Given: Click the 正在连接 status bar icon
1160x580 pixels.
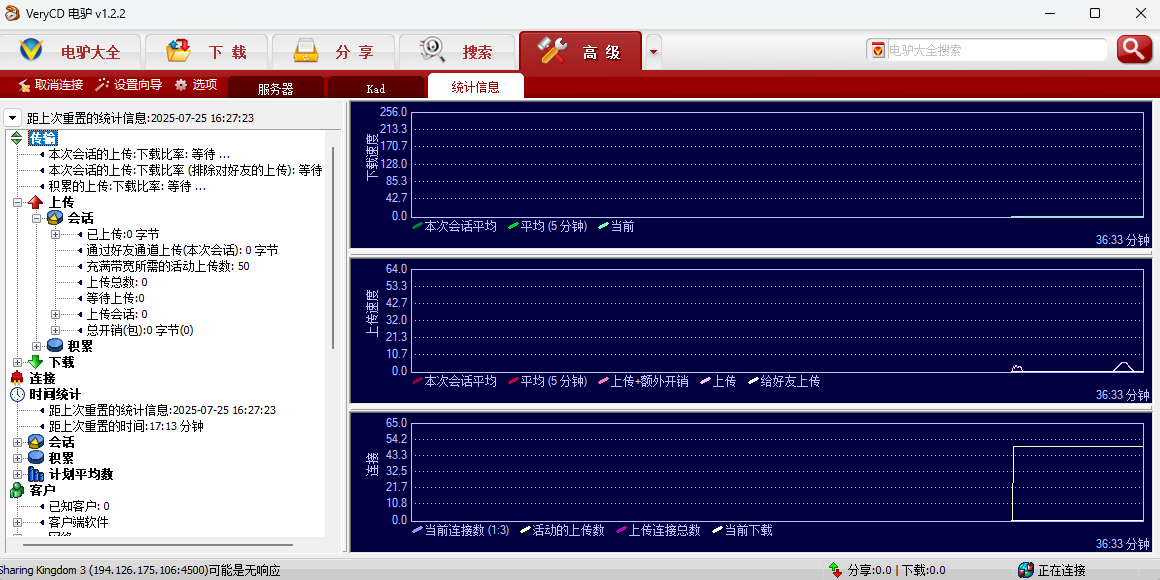Looking at the screenshot, I should pos(1025,570).
